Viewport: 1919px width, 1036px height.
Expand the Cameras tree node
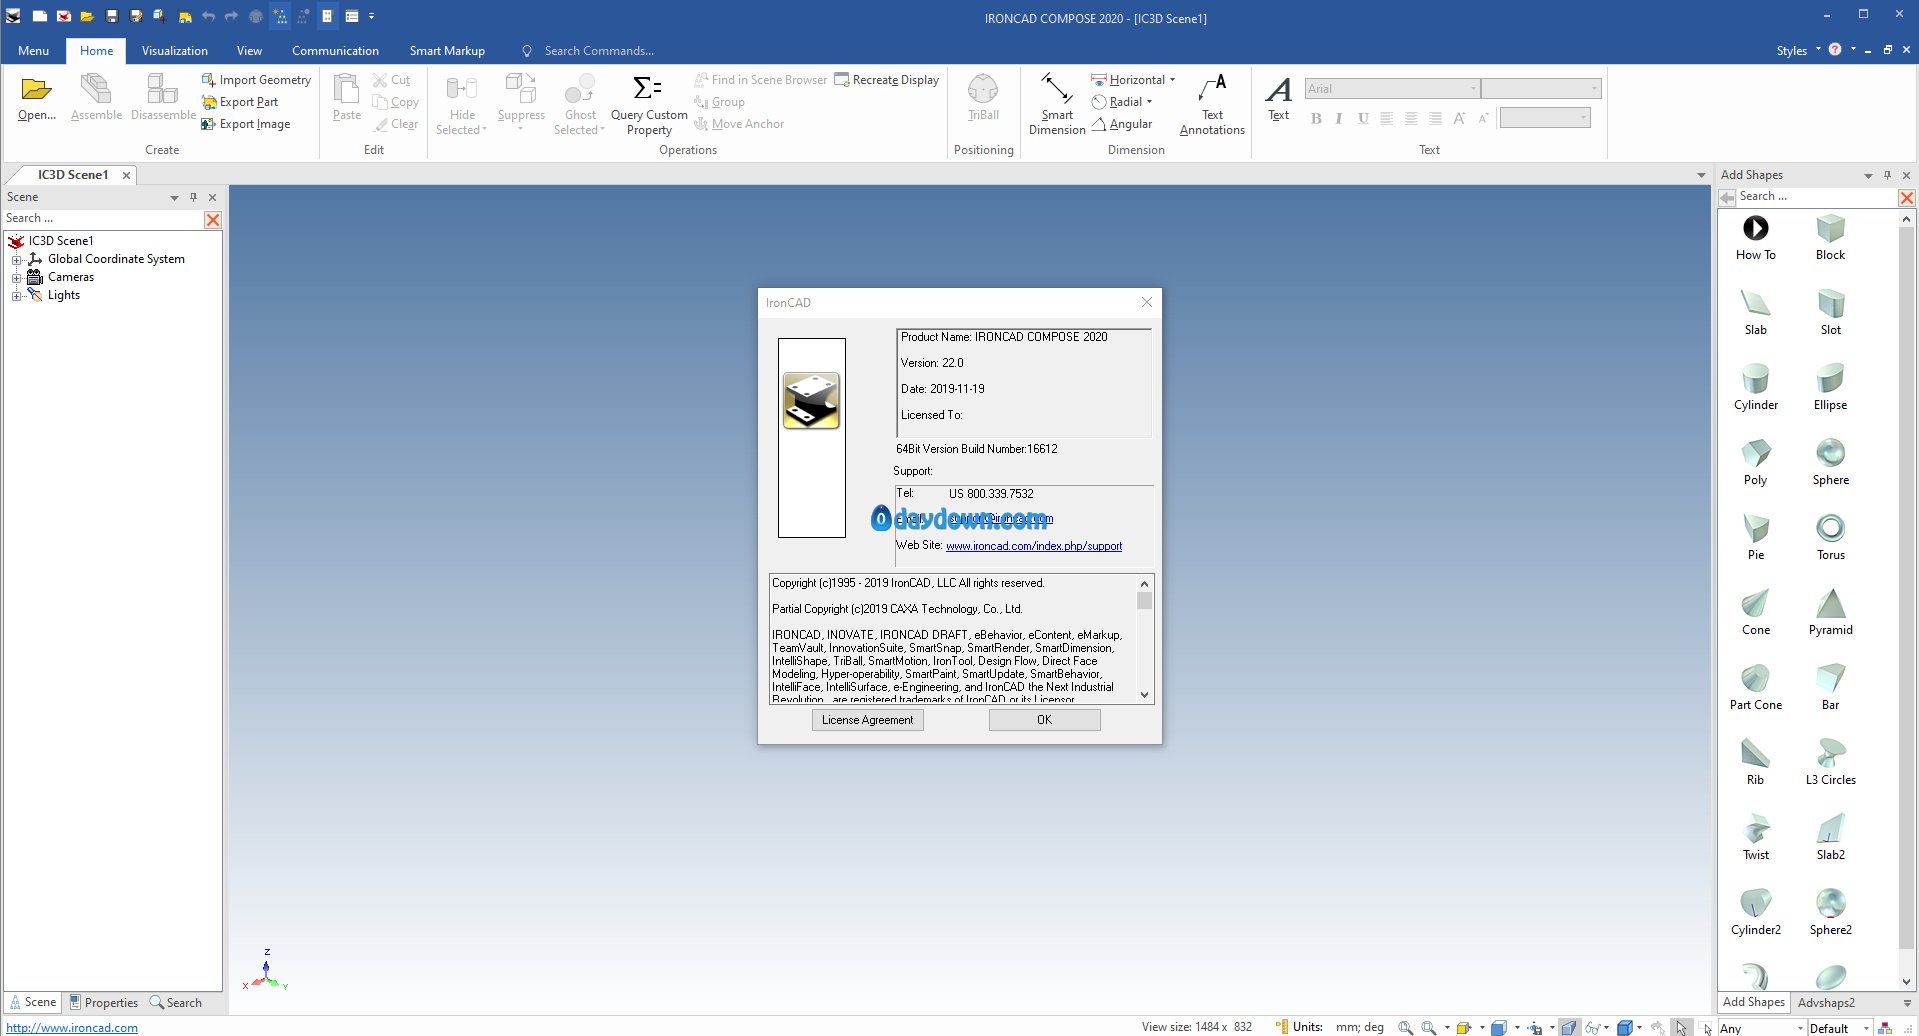tap(16, 278)
